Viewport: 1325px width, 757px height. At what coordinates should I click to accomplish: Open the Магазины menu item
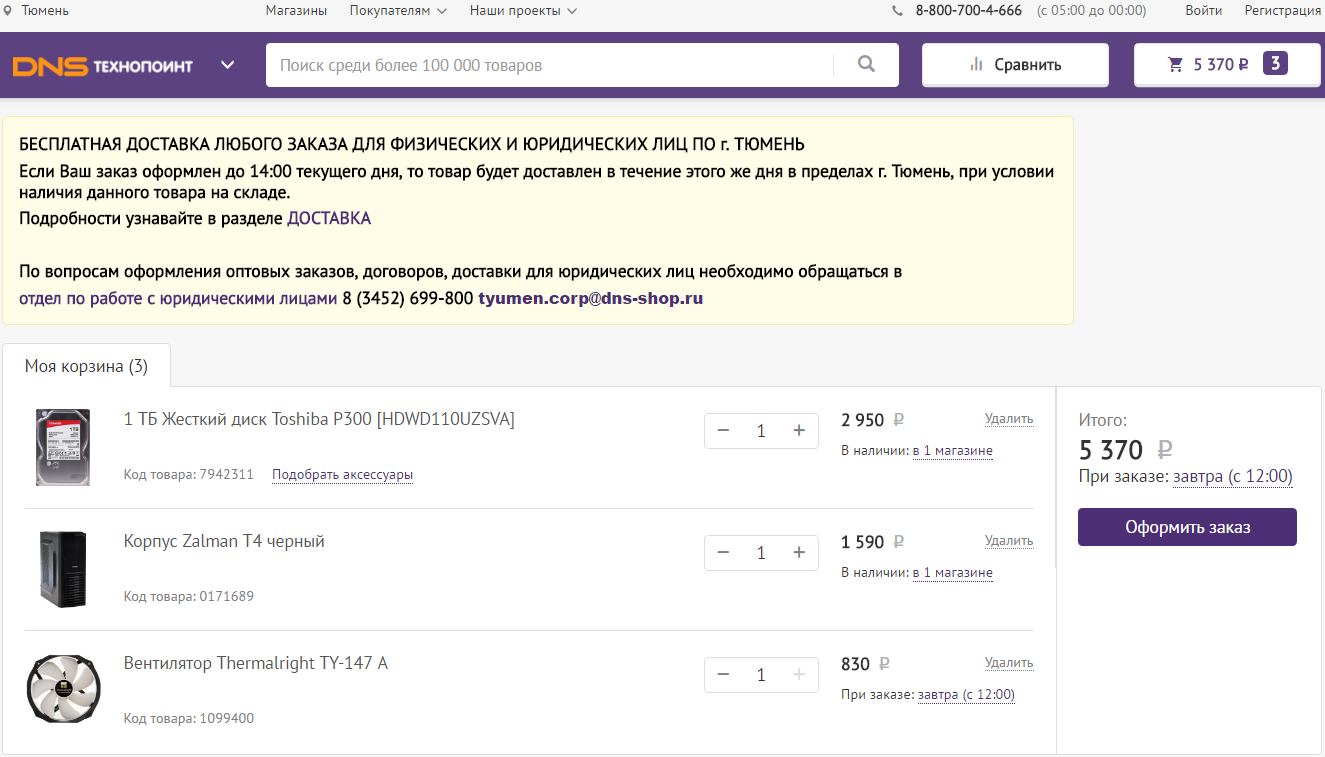coord(296,11)
